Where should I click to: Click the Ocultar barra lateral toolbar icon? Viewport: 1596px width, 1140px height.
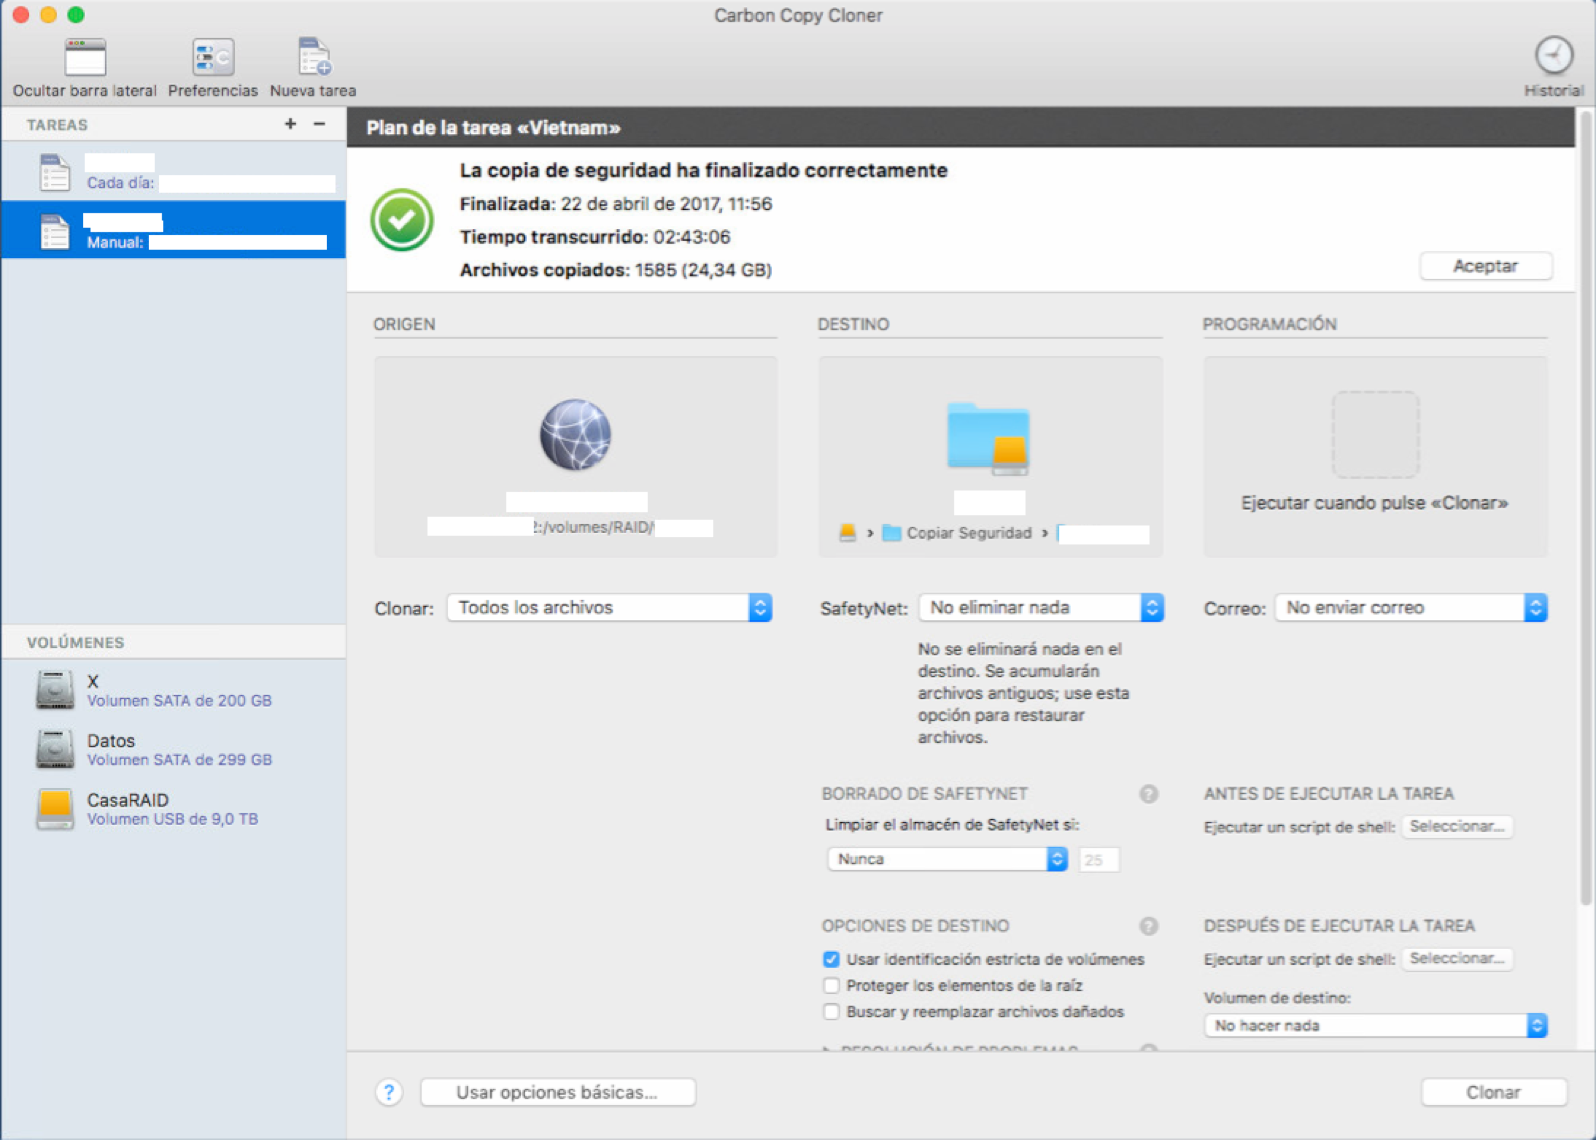pos(85,58)
